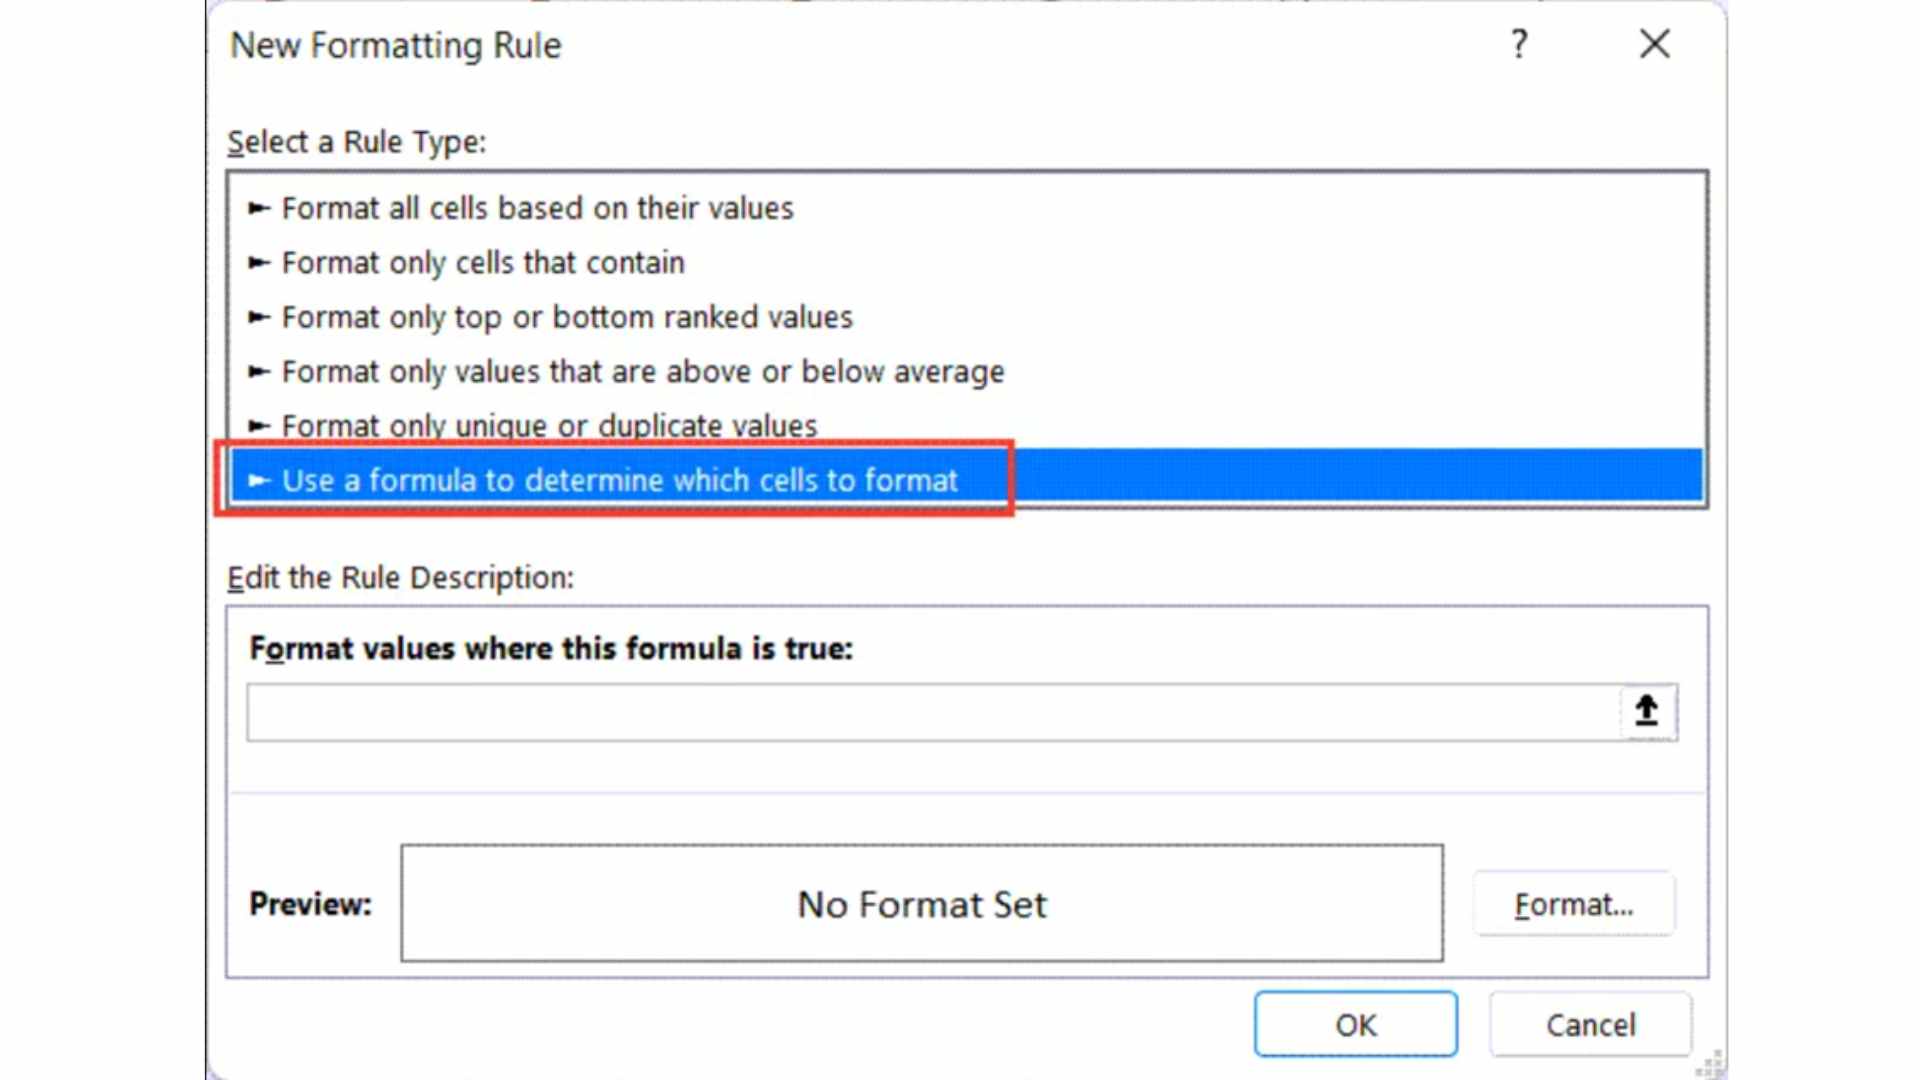Cancel the New Formatting Rule dialog
Viewport: 1920px width, 1080px height.
coord(1590,1024)
